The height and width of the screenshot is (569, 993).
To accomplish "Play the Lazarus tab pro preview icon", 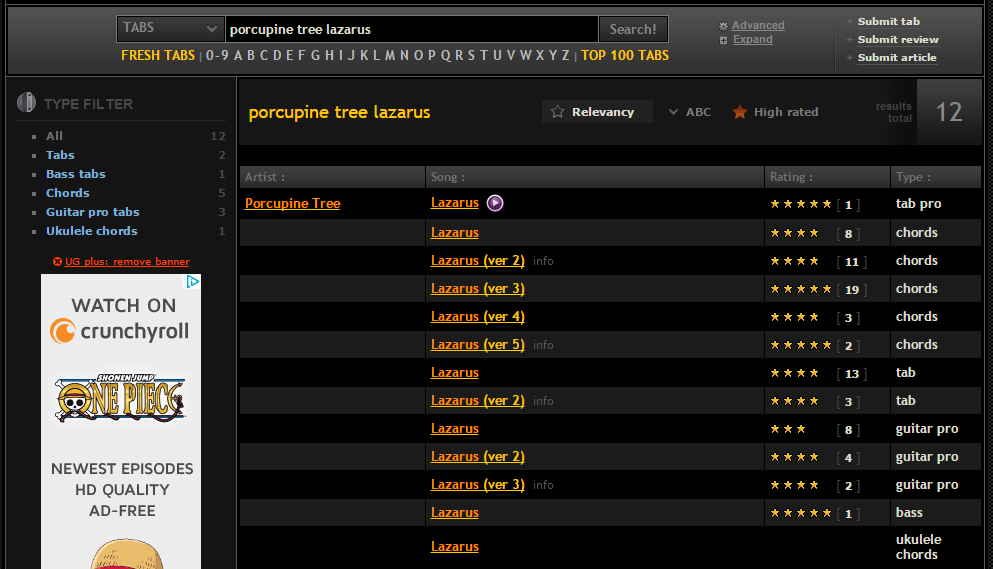I will (x=495, y=203).
